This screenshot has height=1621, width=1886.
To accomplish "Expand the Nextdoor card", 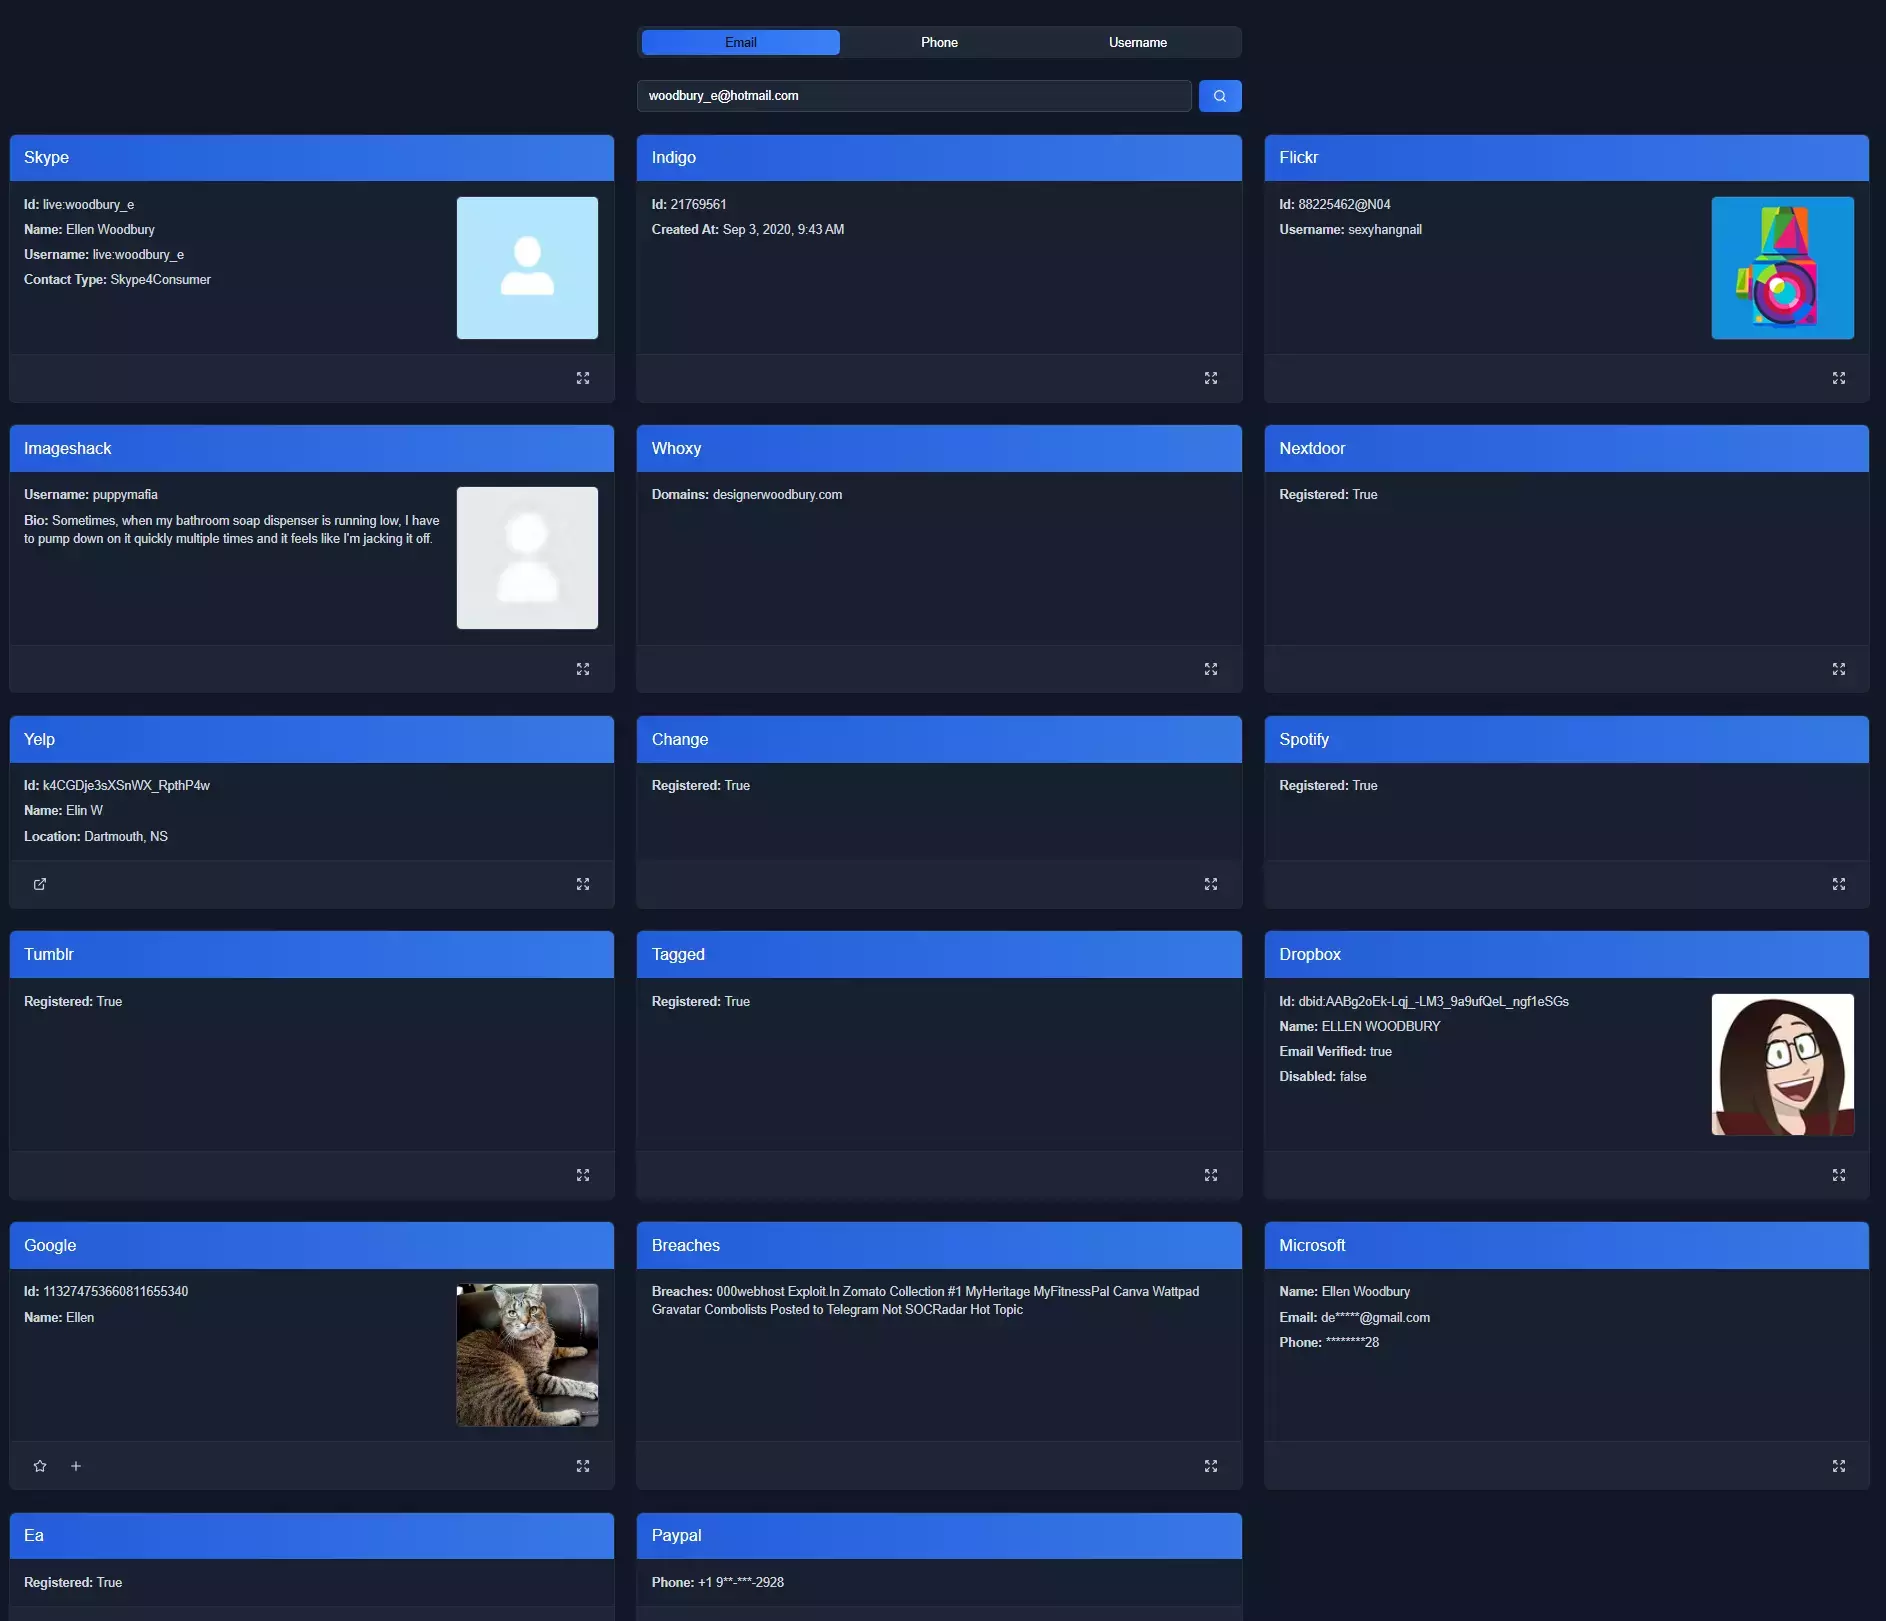I will (1838, 669).
